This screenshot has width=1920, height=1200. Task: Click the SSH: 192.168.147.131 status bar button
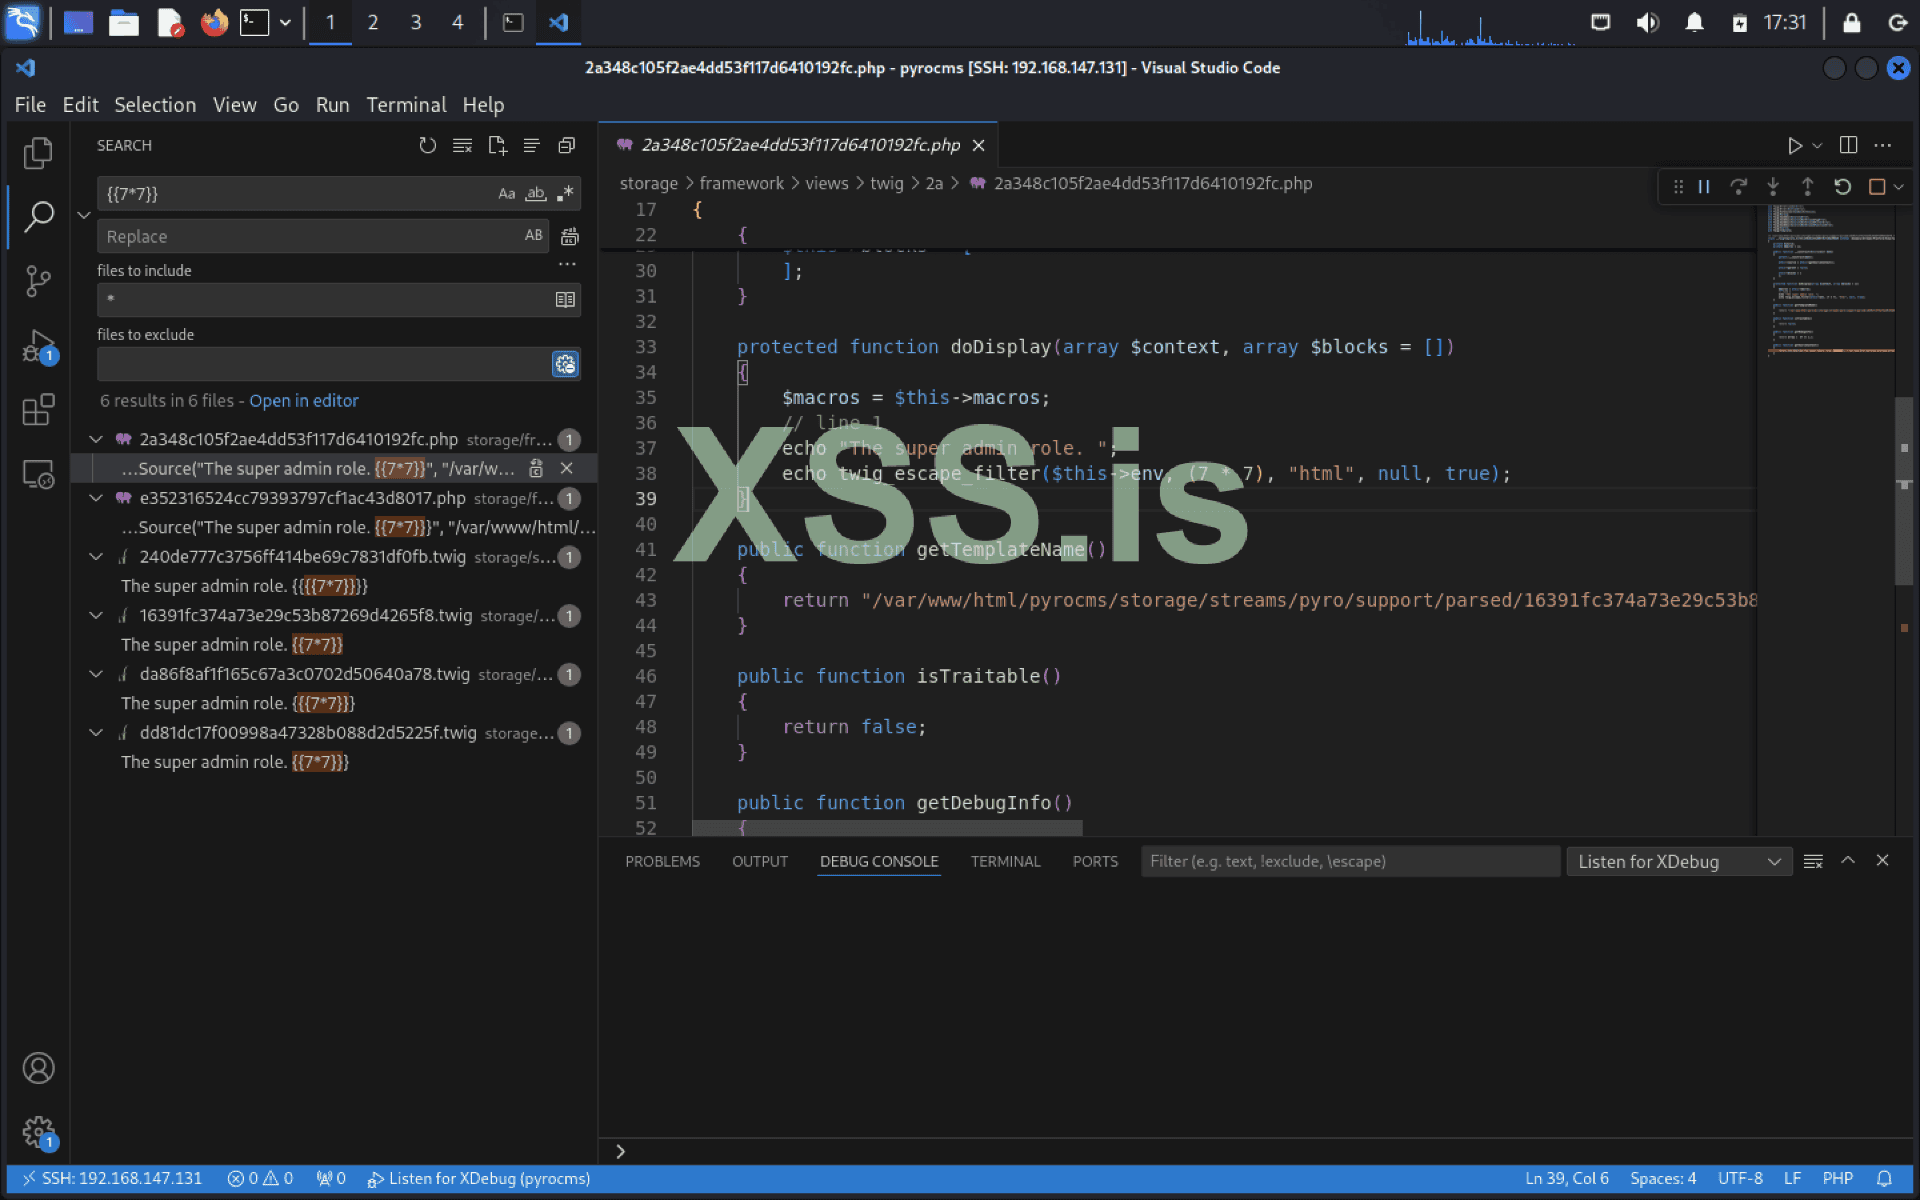(111, 1179)
